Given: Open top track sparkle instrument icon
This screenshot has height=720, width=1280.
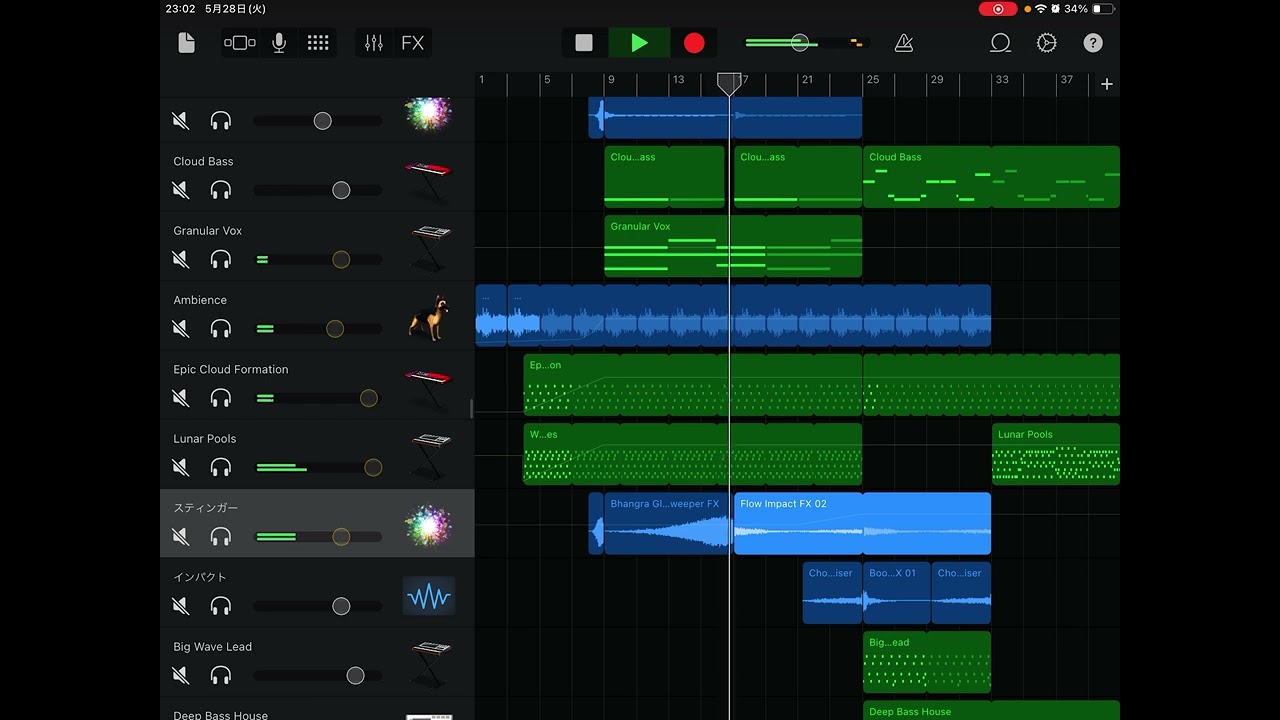Looking at the screenshot, I should point(428,113).
